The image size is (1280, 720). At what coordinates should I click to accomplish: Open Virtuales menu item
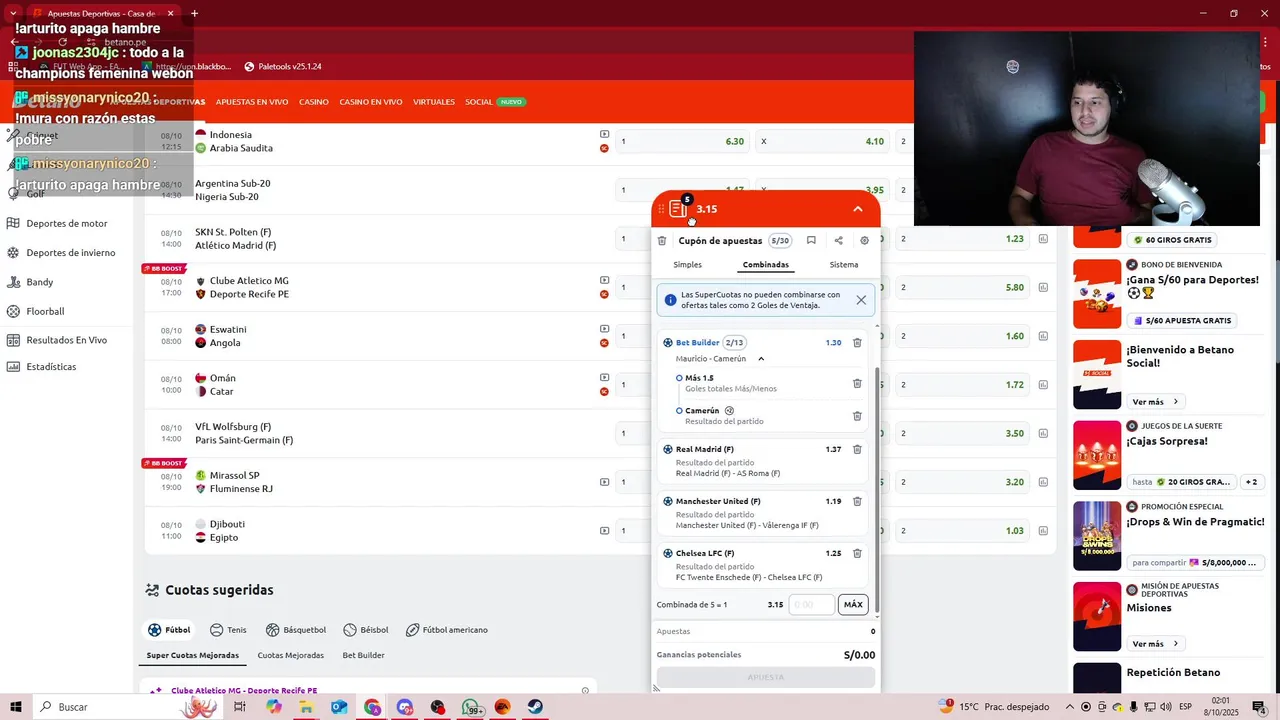pos(434,102)
